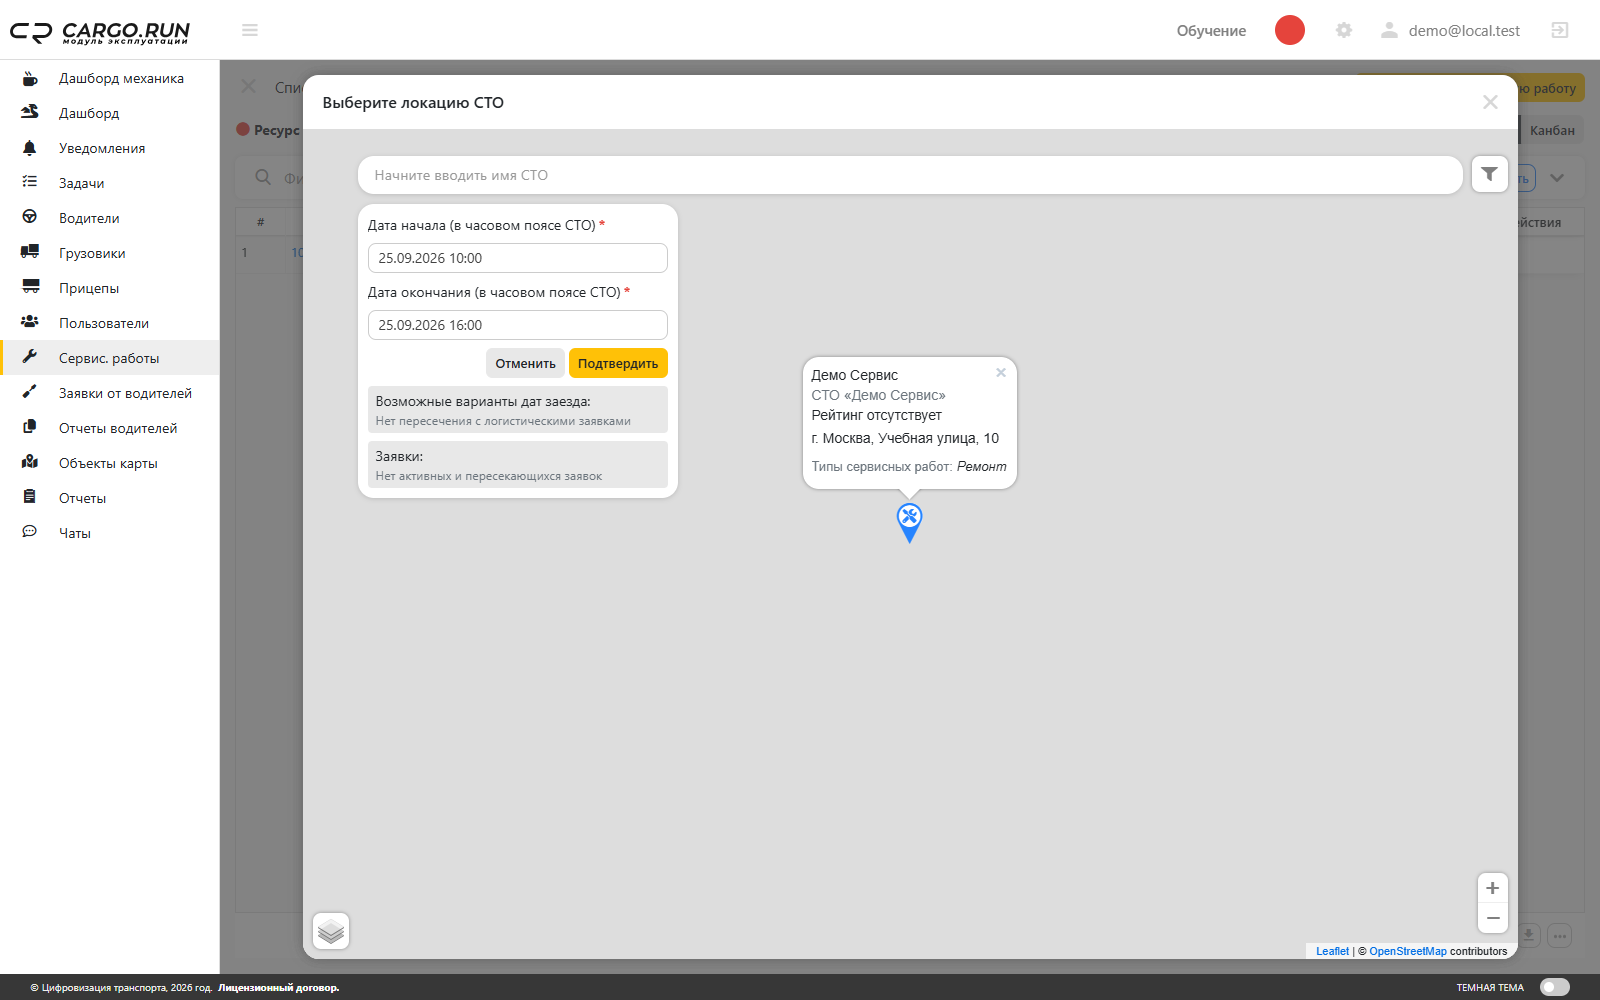The image size is (1600, 1000).
Task: Open Прицепы trailer icon
Action: point(30,287)
